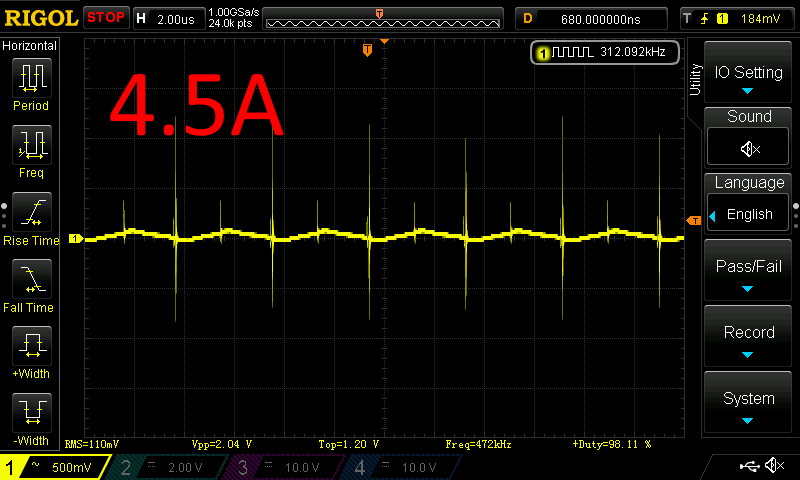
Task: Click the left panel page indicator dots
Action: click(x=4, y=216)
